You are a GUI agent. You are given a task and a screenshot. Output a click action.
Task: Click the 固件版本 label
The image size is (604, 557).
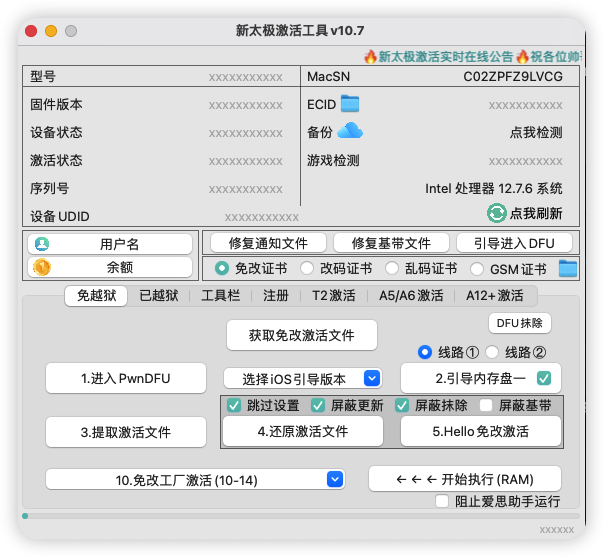coord(56,104)
